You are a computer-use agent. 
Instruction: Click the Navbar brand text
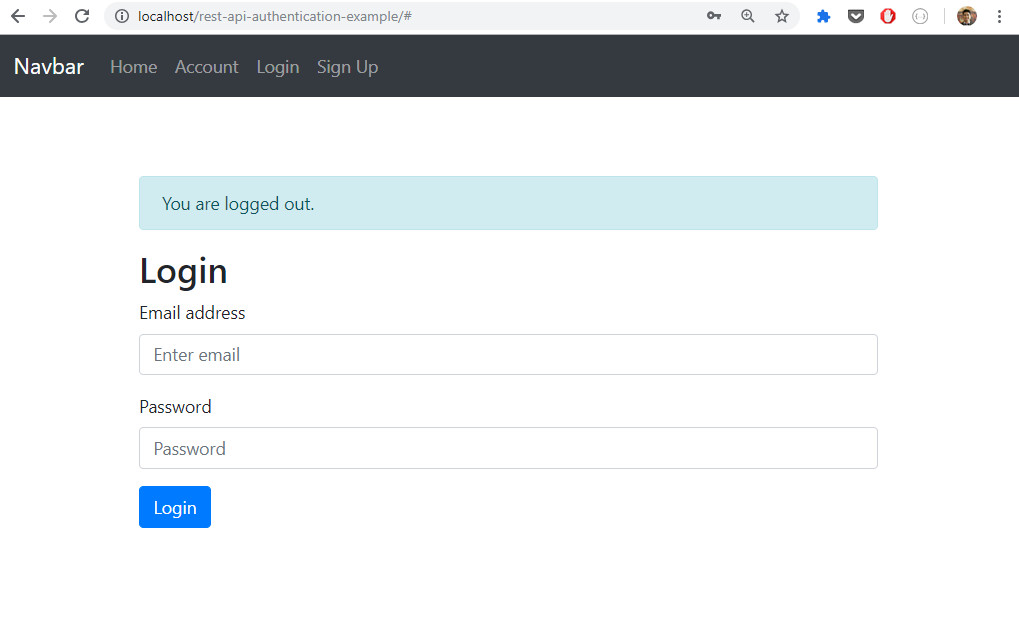click(x=48, y=66)
